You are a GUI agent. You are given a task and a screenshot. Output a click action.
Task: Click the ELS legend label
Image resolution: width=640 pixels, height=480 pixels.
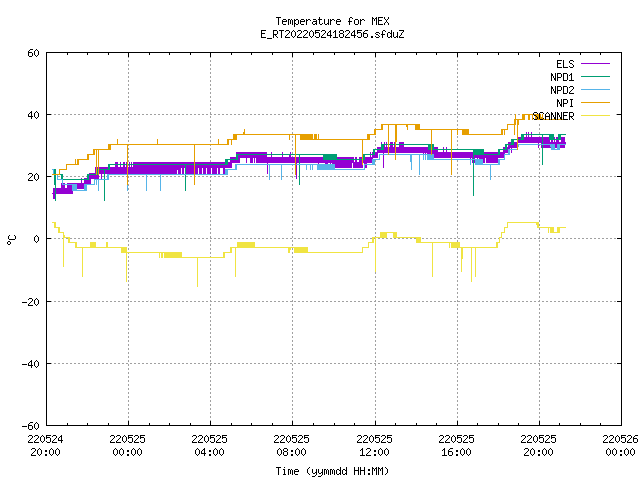coord(565,64)
